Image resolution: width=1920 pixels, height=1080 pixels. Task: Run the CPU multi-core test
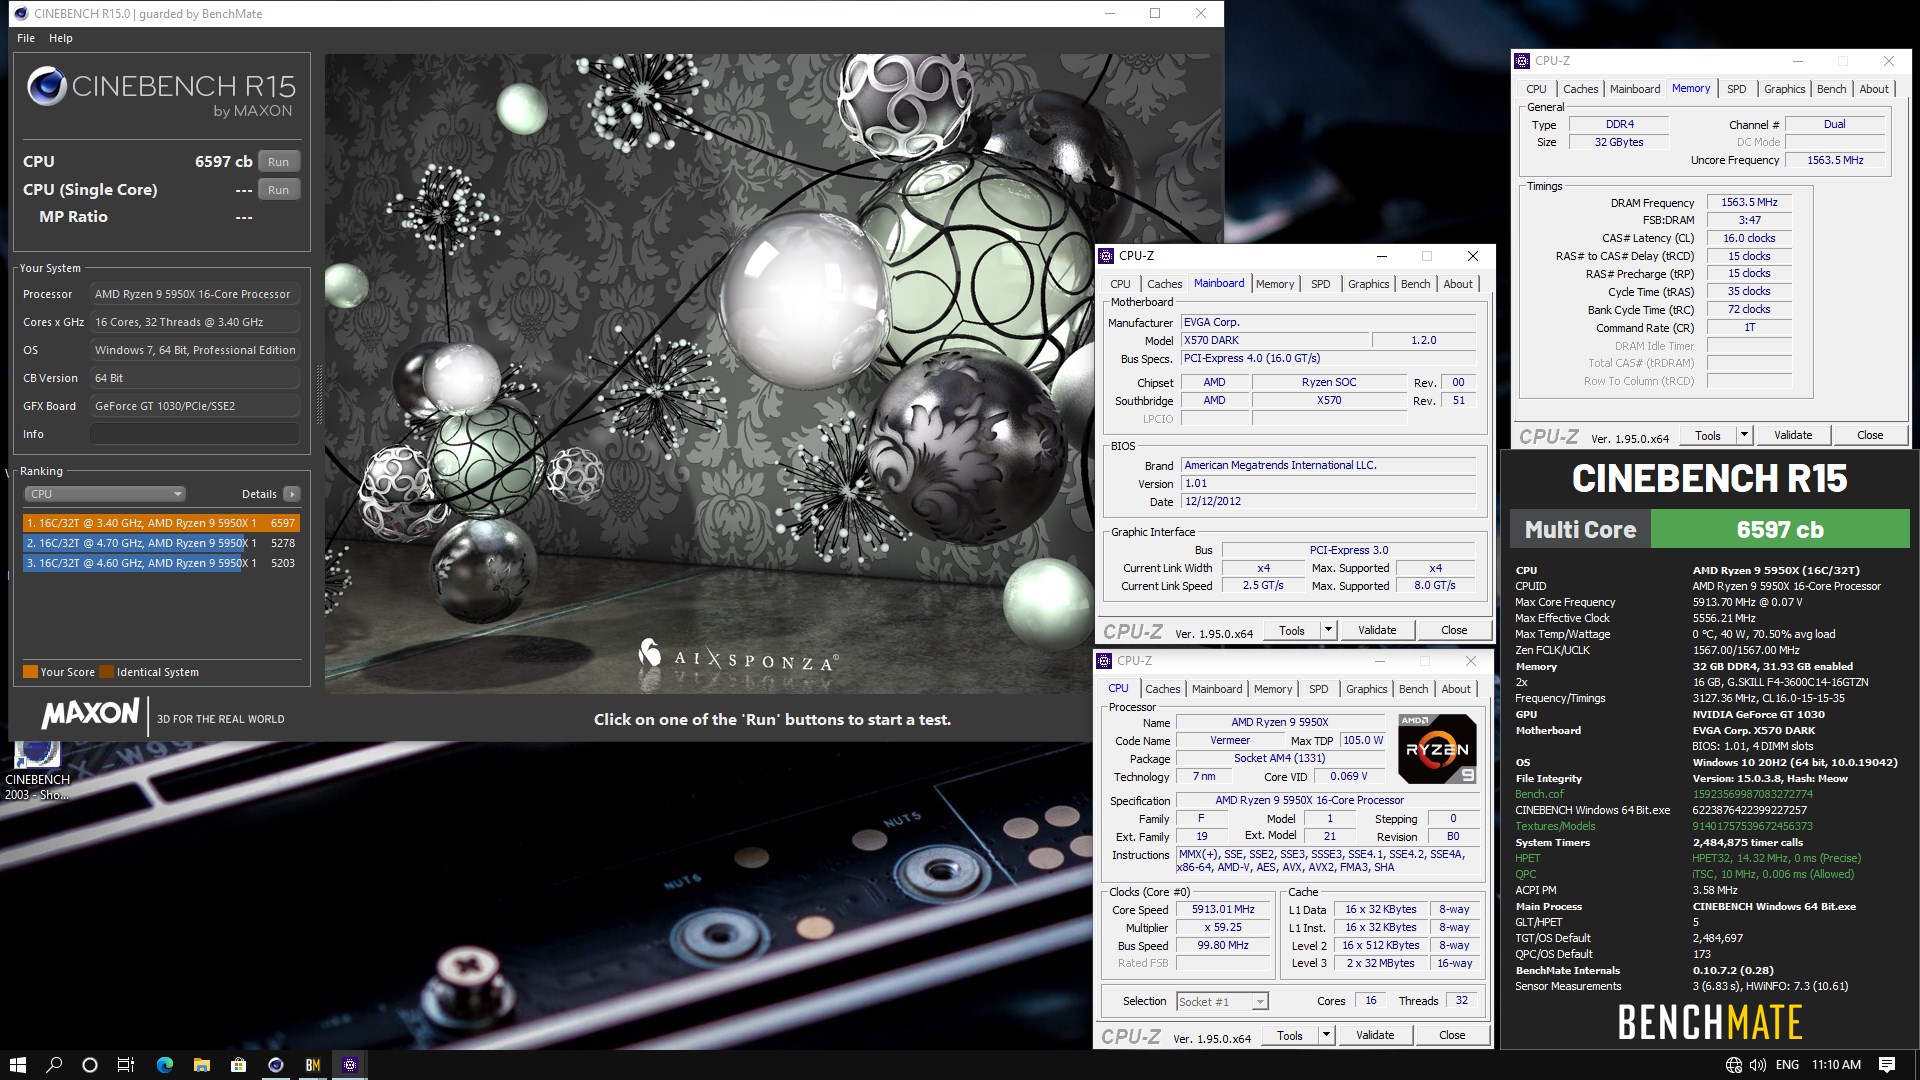pos(279,162)
